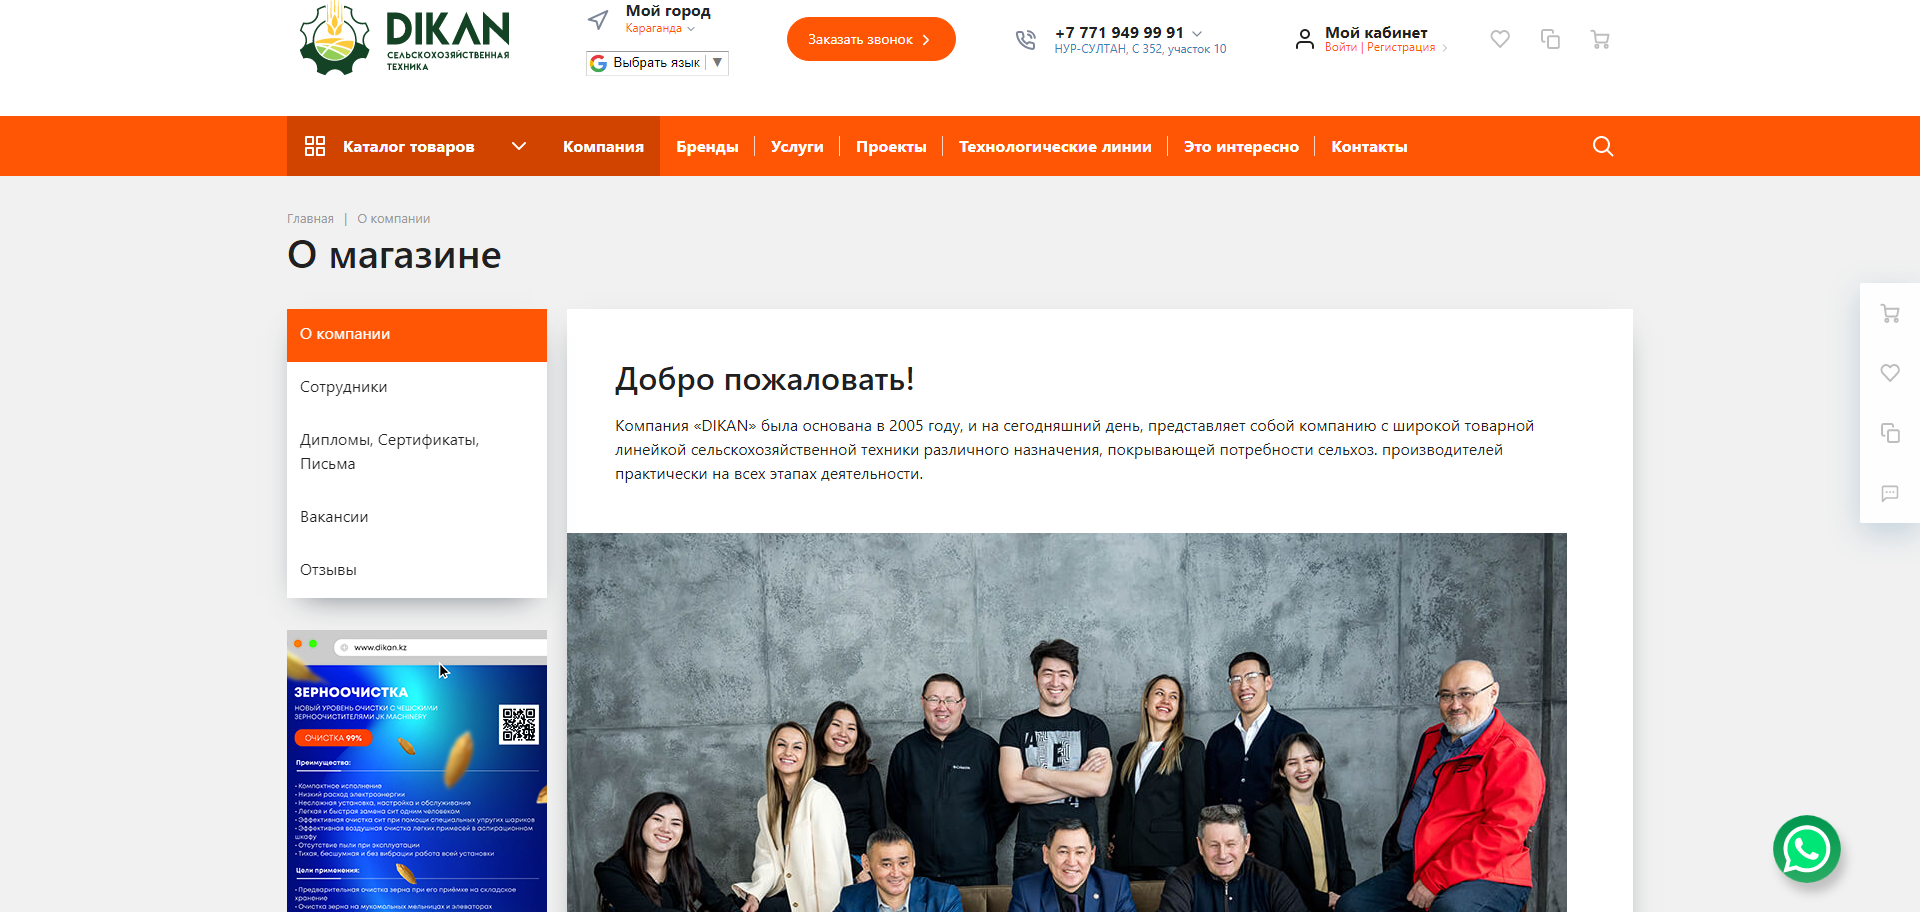Open Компания menu item
1920x912 pixels.
pos(603,147)
